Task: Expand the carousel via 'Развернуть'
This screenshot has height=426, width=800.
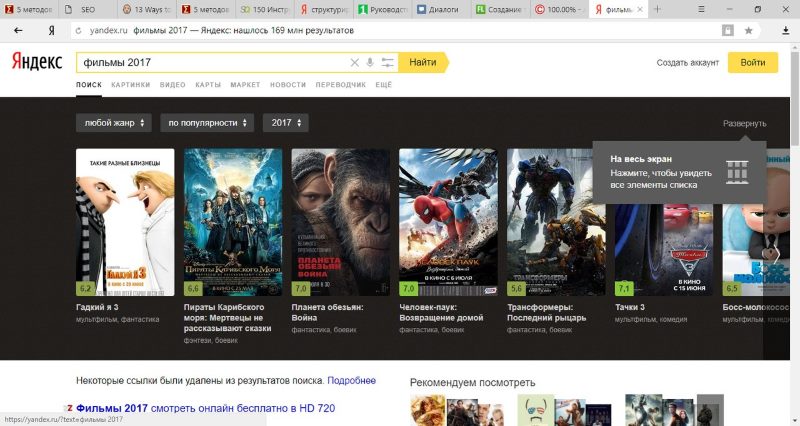Action: [744, 123]
